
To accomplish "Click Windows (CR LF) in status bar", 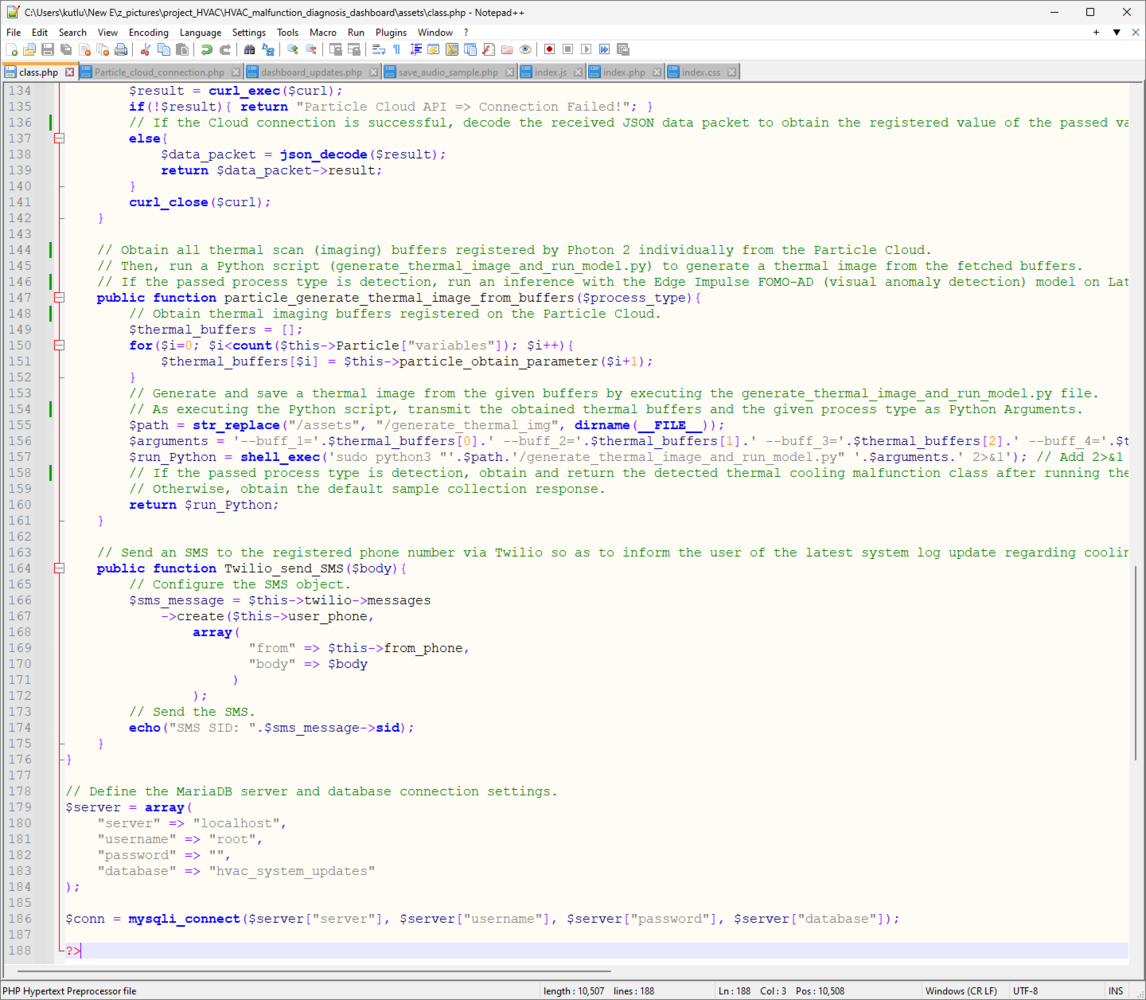I will 959,991.
